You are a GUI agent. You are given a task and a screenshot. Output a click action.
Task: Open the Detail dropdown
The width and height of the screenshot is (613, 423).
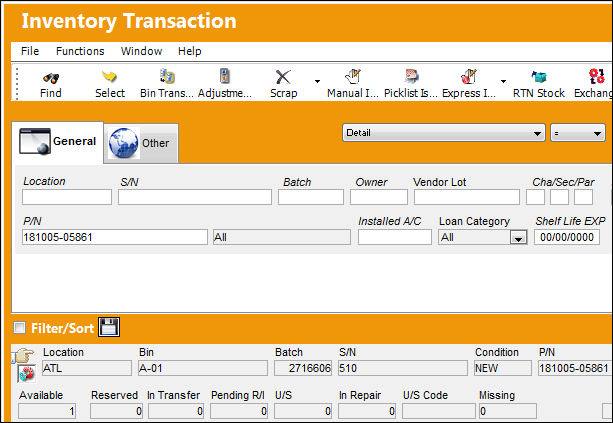coord(443,133)
